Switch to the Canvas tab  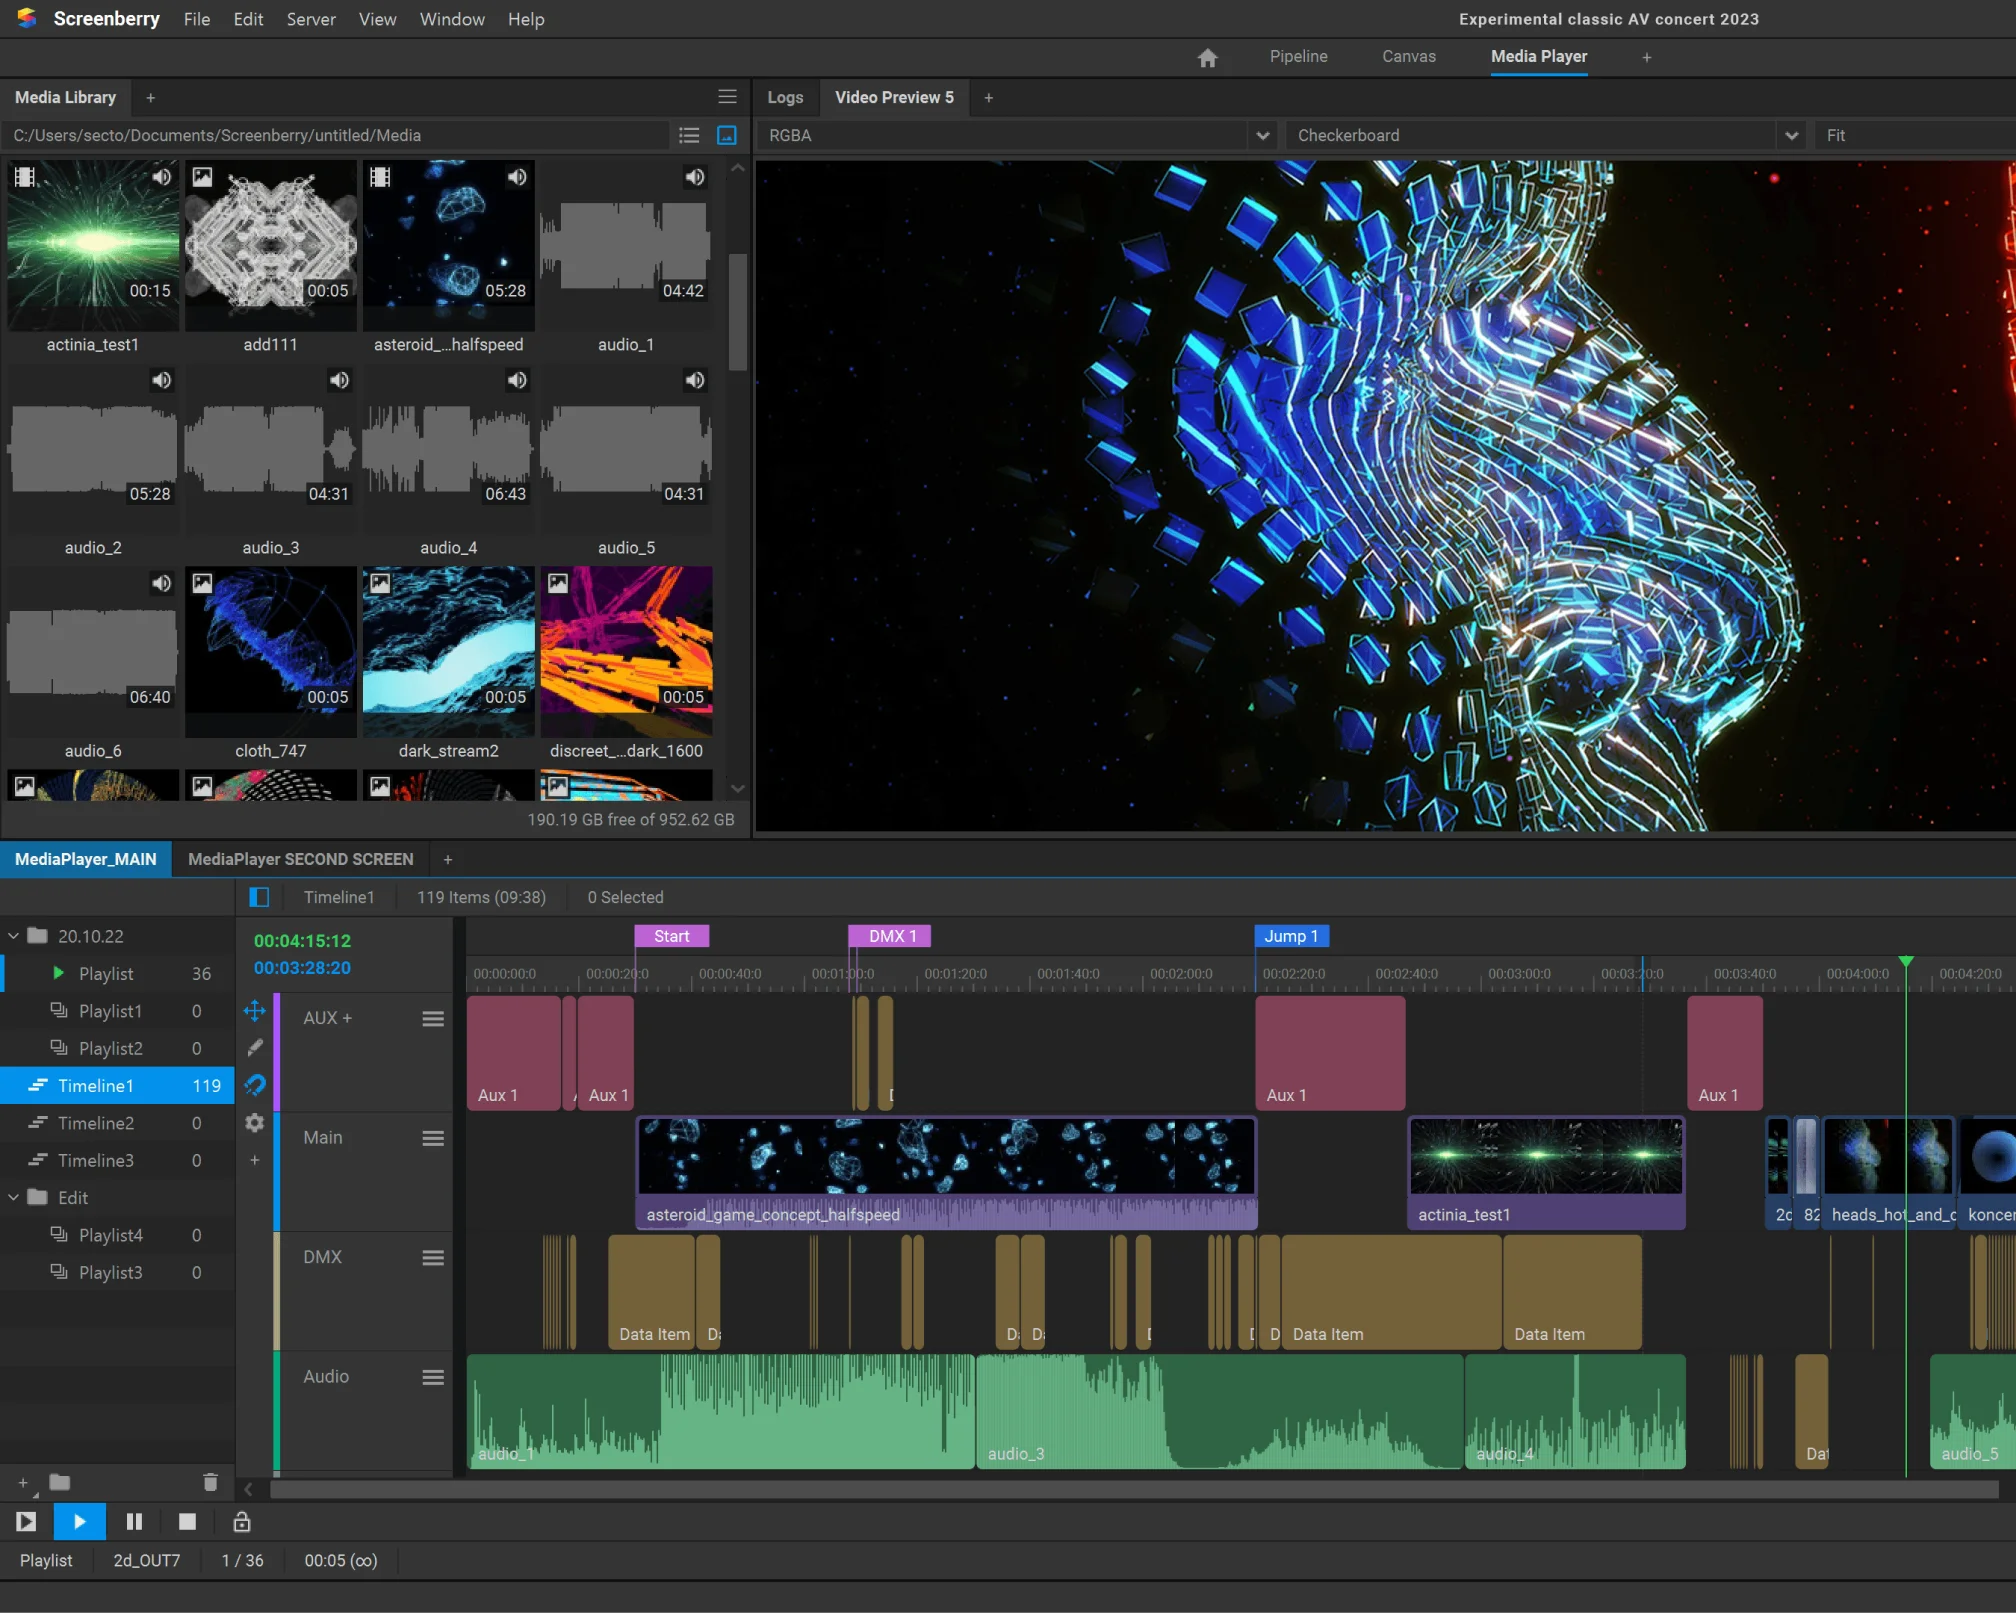pos(1408,57)
